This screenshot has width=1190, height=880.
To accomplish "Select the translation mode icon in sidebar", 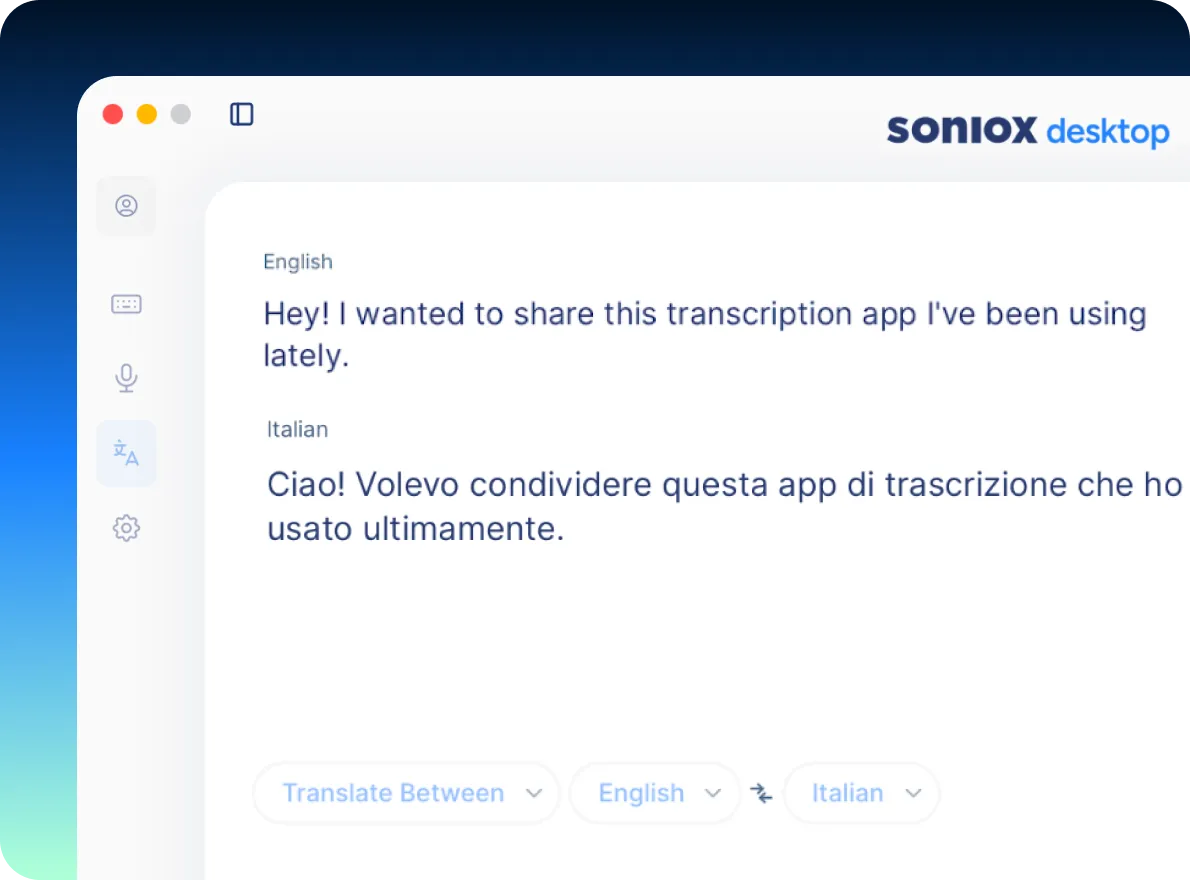I will tap(126, 453).
